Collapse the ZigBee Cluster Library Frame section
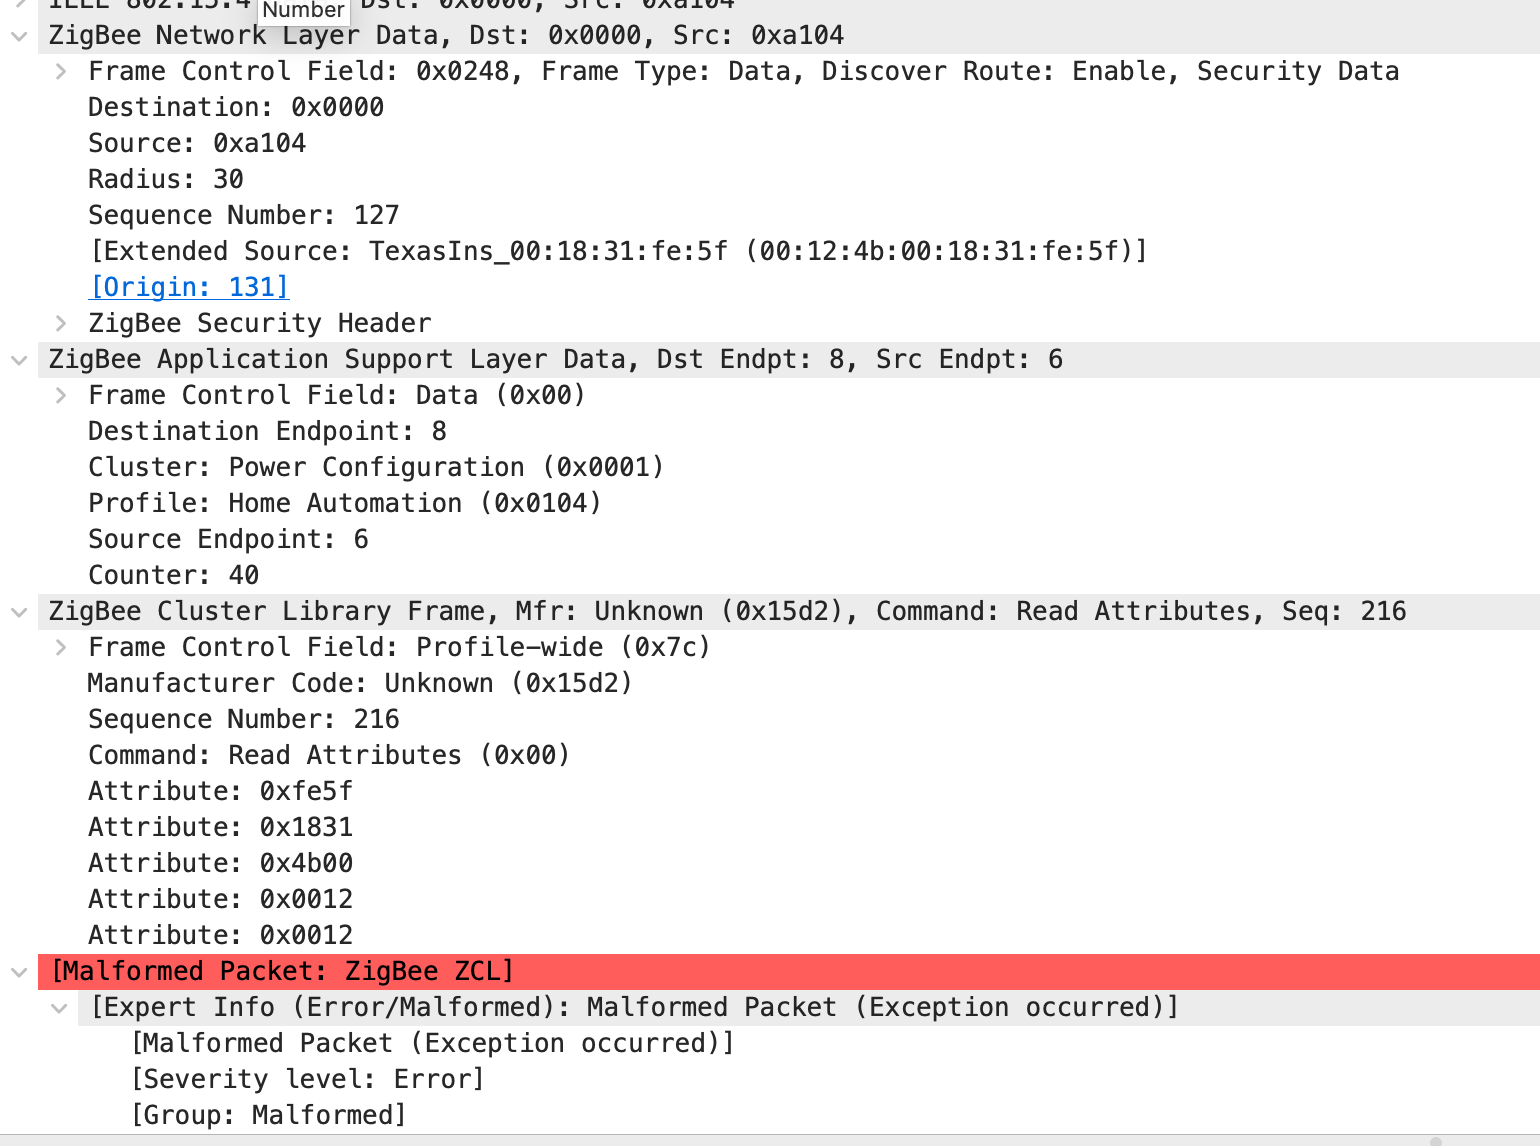The width and height of the screenshot is (1540, 1146). click(x=18, y=611)
